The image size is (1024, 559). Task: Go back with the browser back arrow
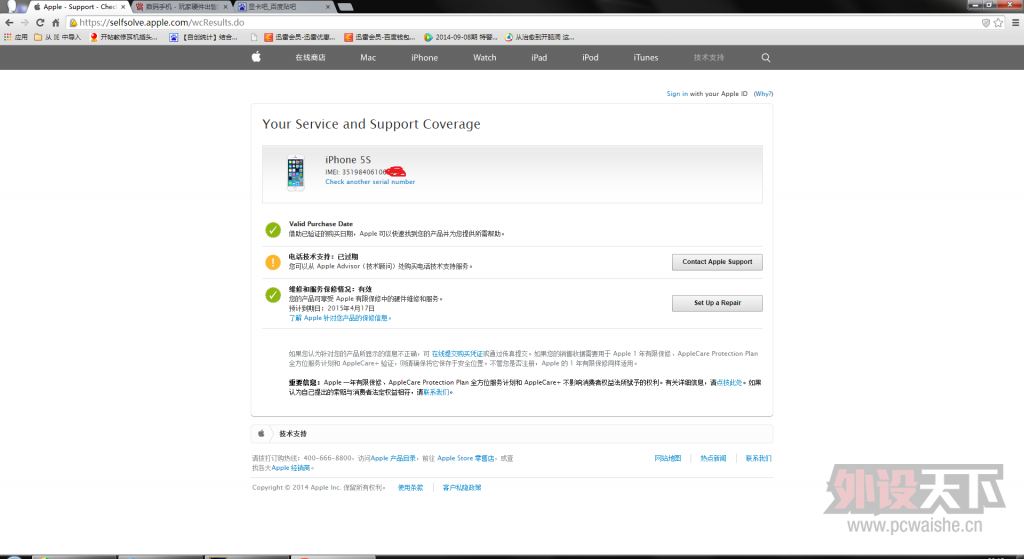click(9, 22)
